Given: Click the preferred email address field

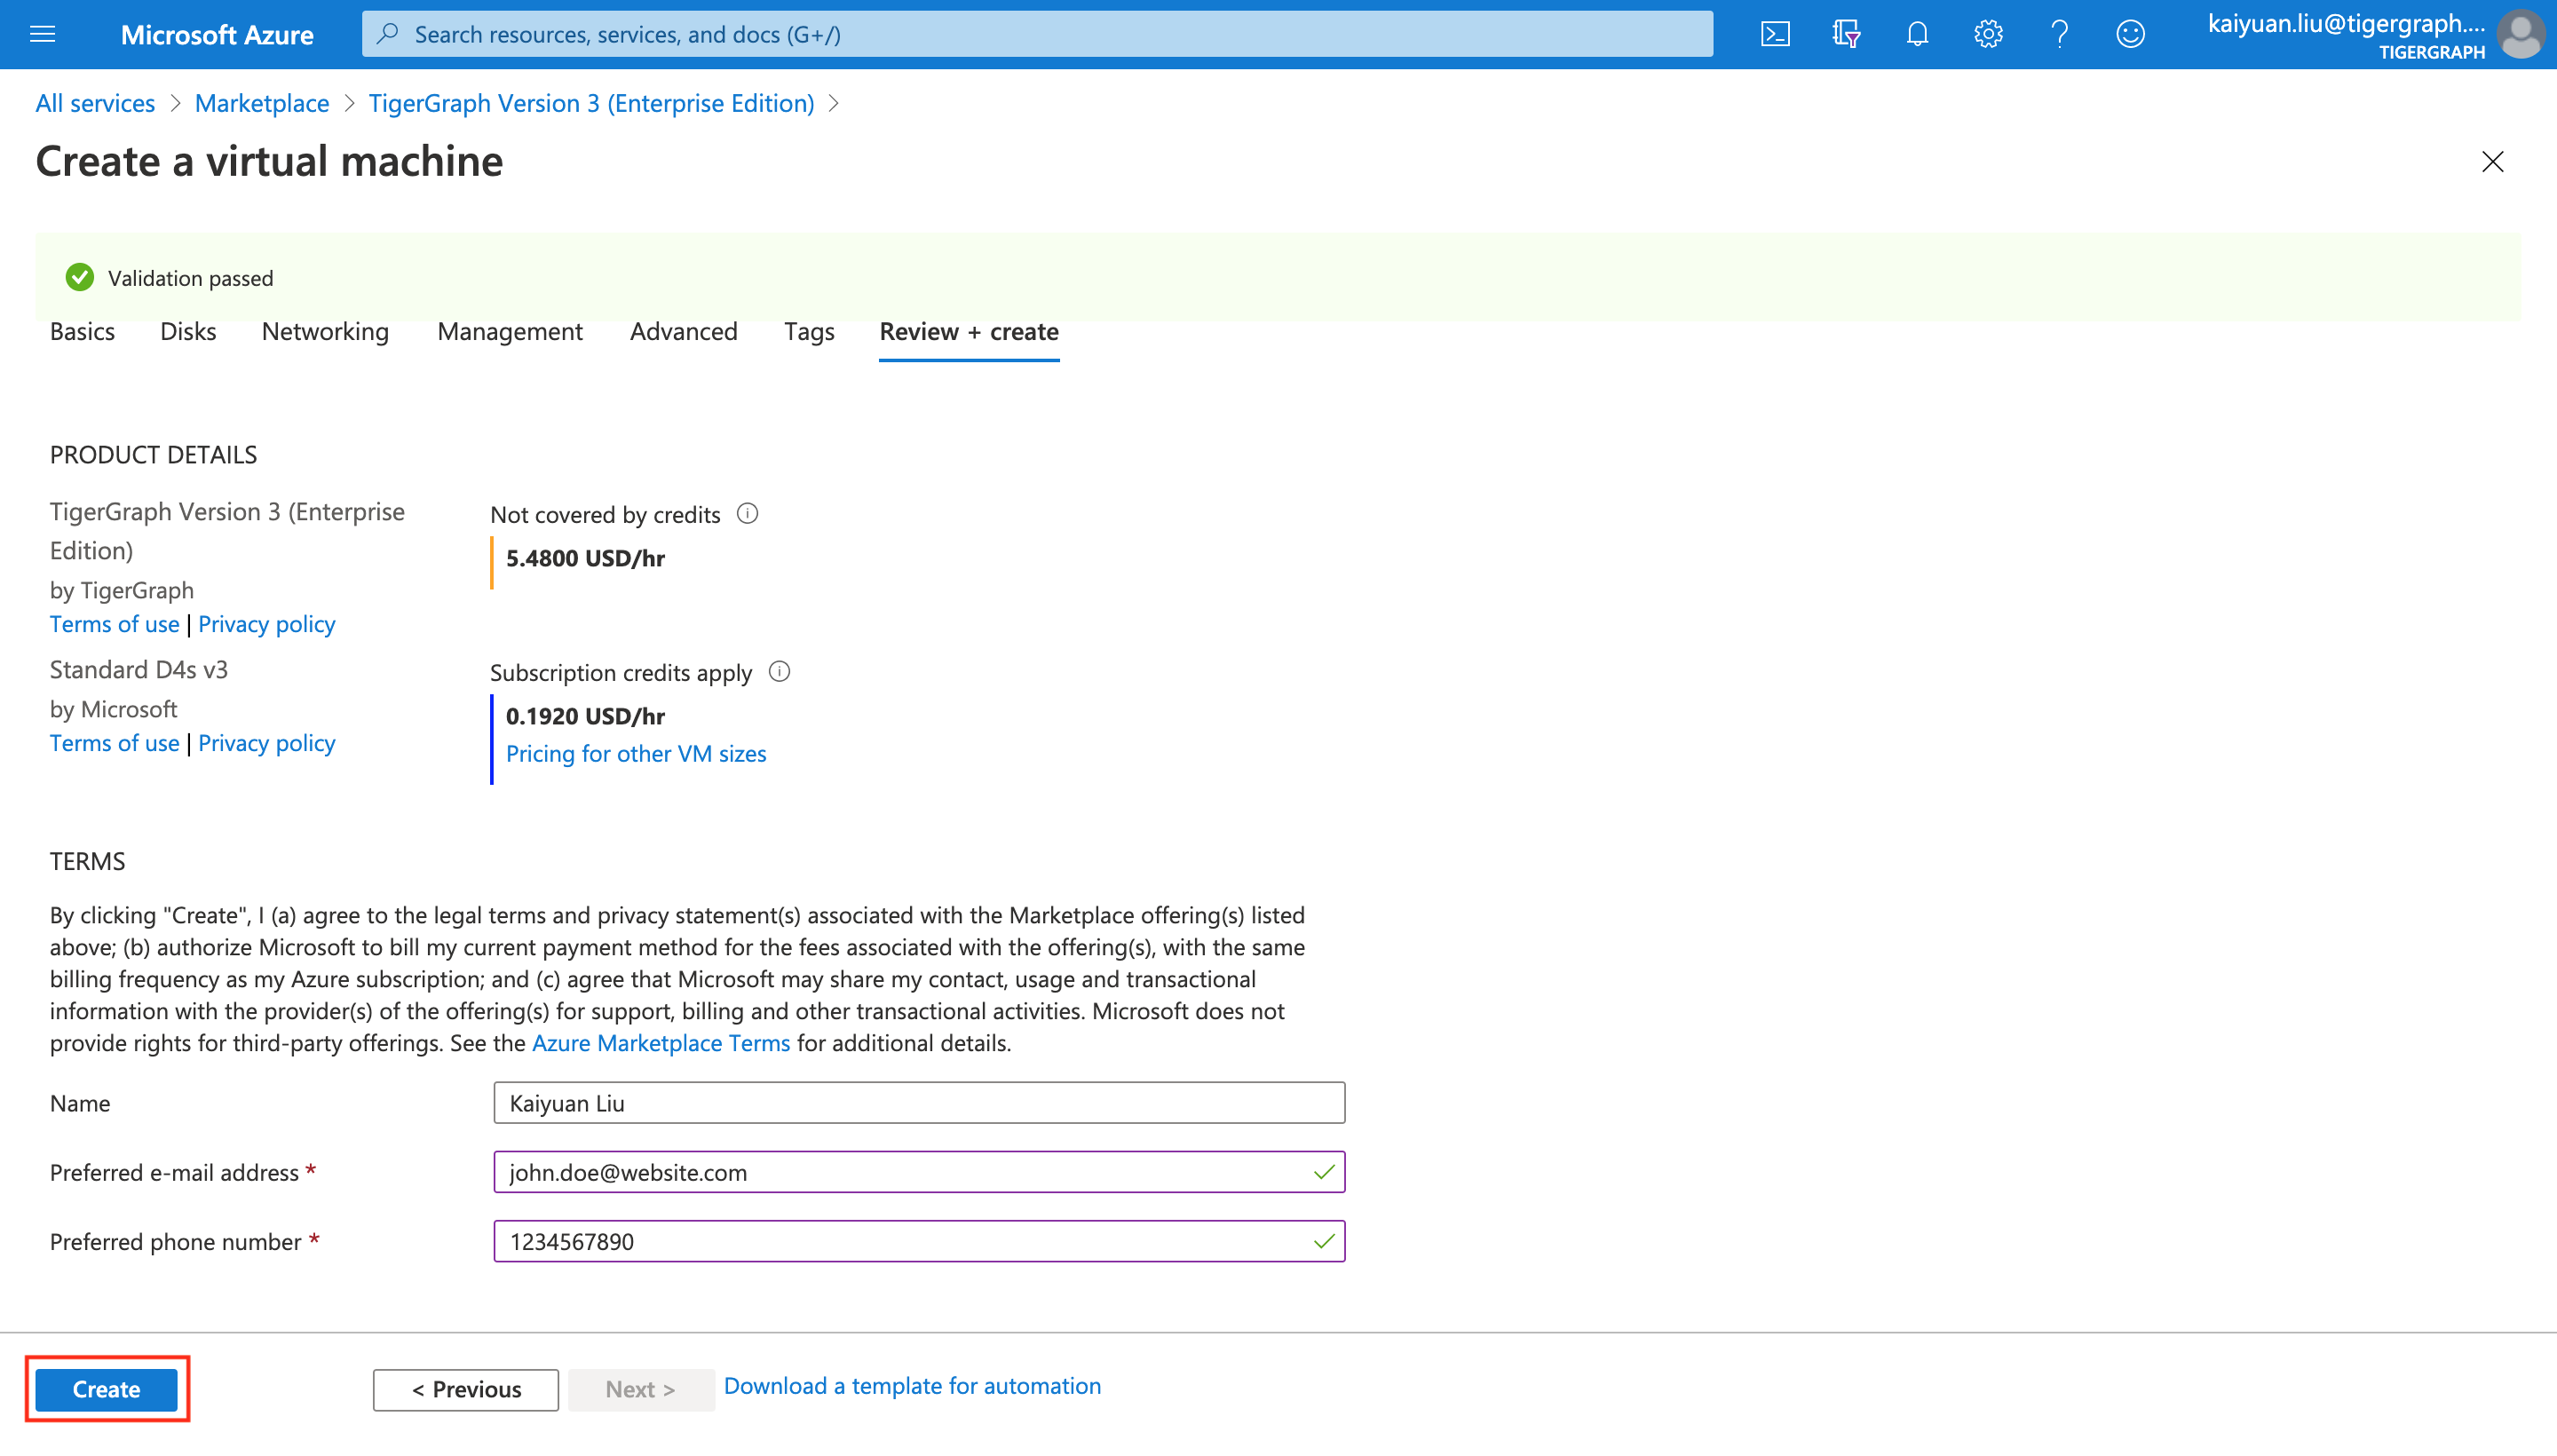Looking at the screenshot, I should click(x=919, y=1172).
